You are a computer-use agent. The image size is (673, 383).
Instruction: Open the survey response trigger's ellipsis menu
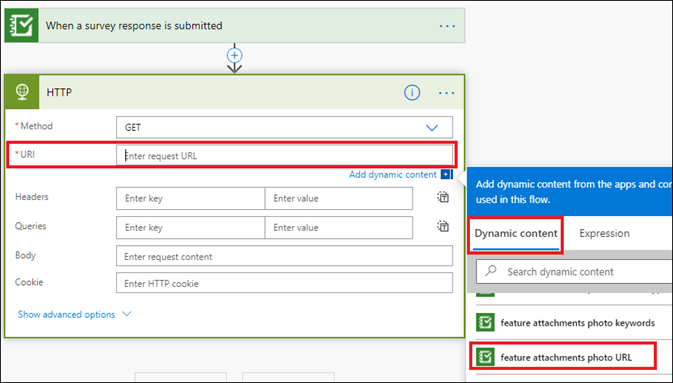coord(447,26)
